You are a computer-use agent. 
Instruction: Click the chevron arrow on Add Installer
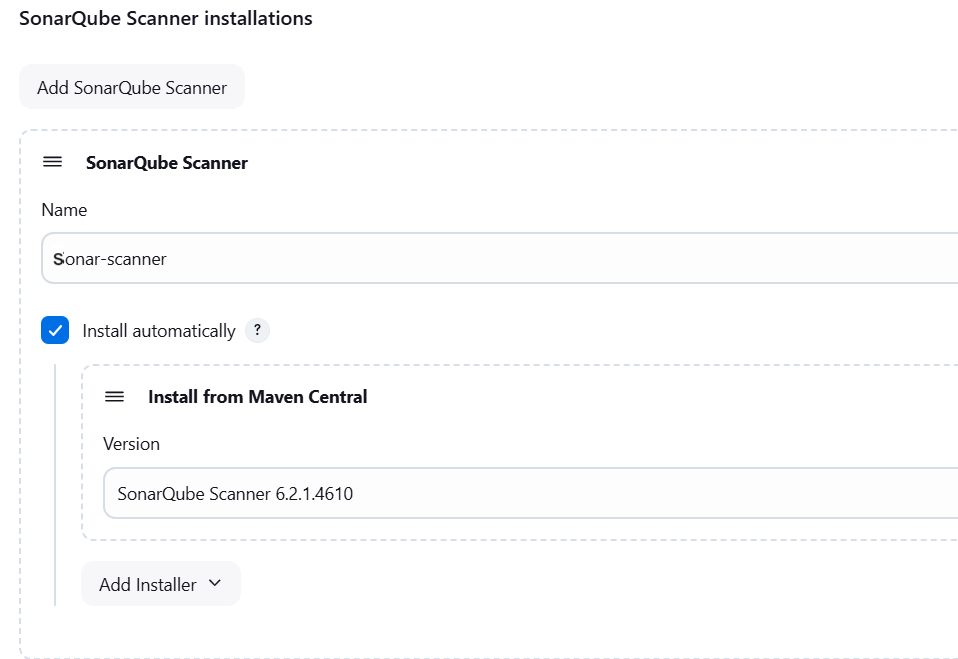click(214, 583)
